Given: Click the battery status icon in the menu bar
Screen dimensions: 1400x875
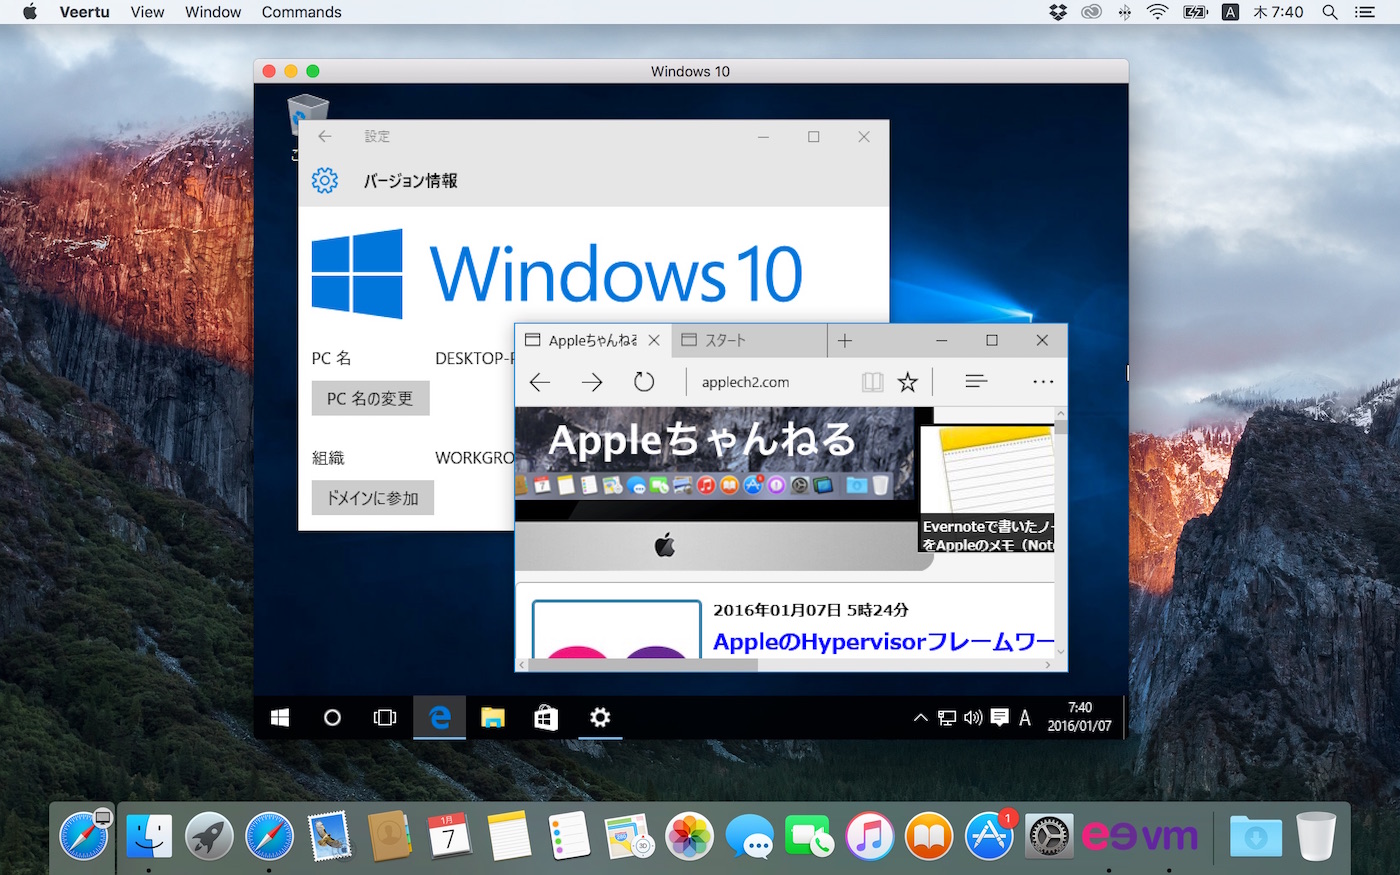Looking at the screenshot, I should pyautogui.click(x=1195, y=12).
